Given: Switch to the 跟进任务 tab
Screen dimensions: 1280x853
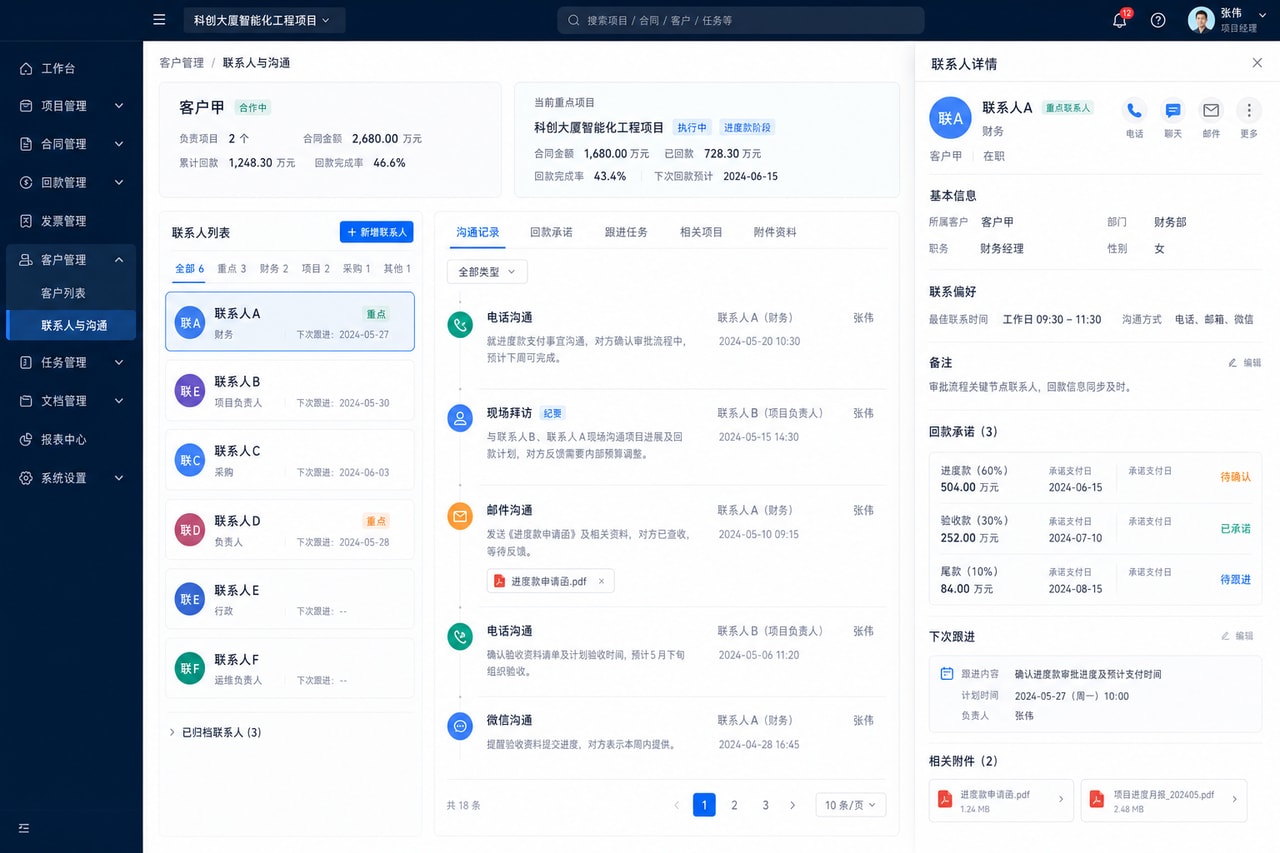Looking at the screenshot, I should tap(626, 232).
